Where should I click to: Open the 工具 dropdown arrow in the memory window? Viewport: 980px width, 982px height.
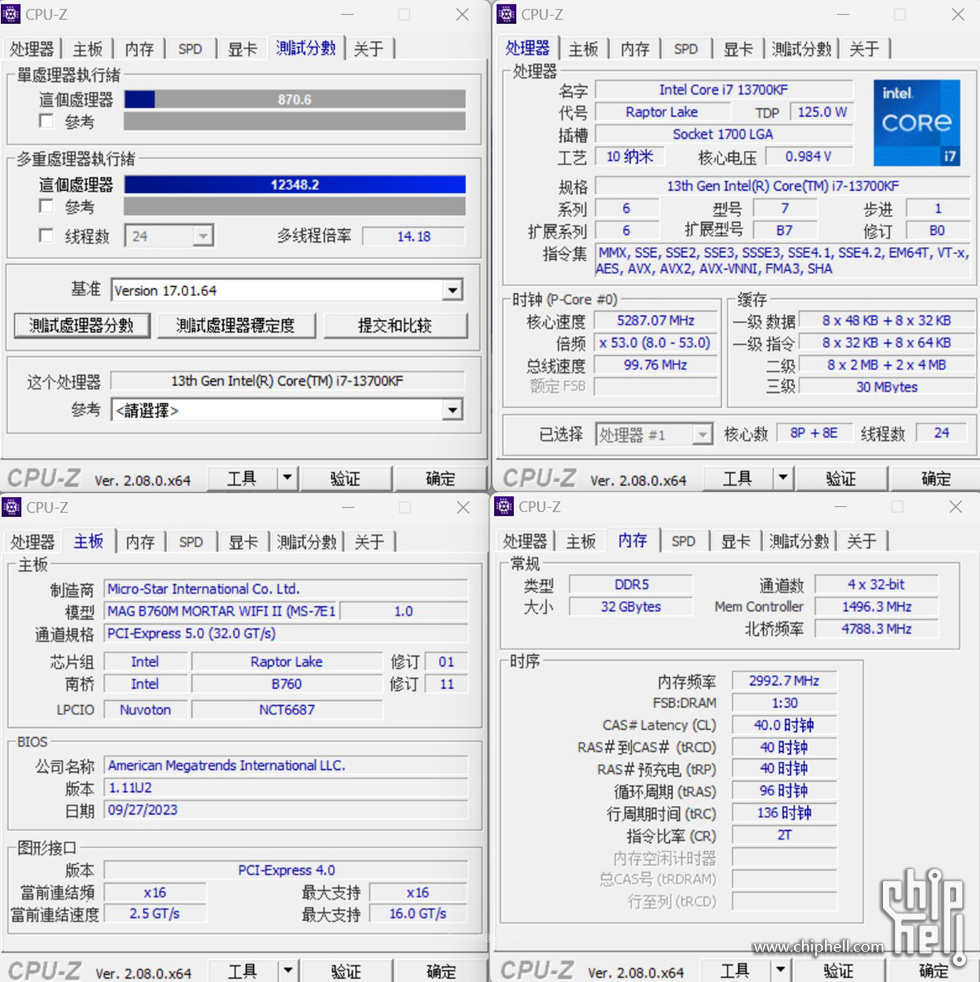(x=780, y=971)
